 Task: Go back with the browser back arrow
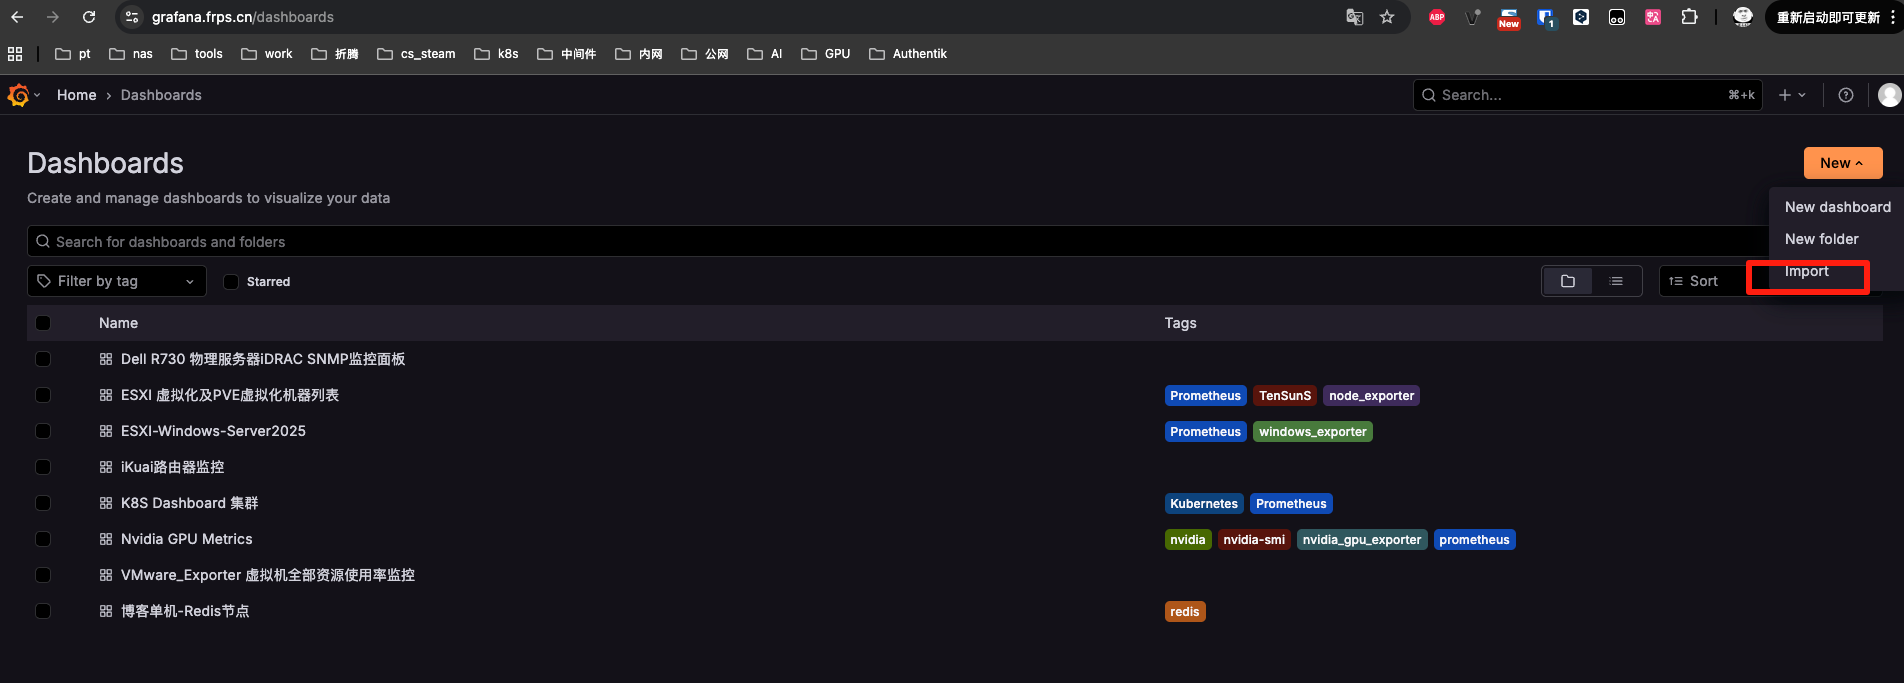[x=17, y=17]
